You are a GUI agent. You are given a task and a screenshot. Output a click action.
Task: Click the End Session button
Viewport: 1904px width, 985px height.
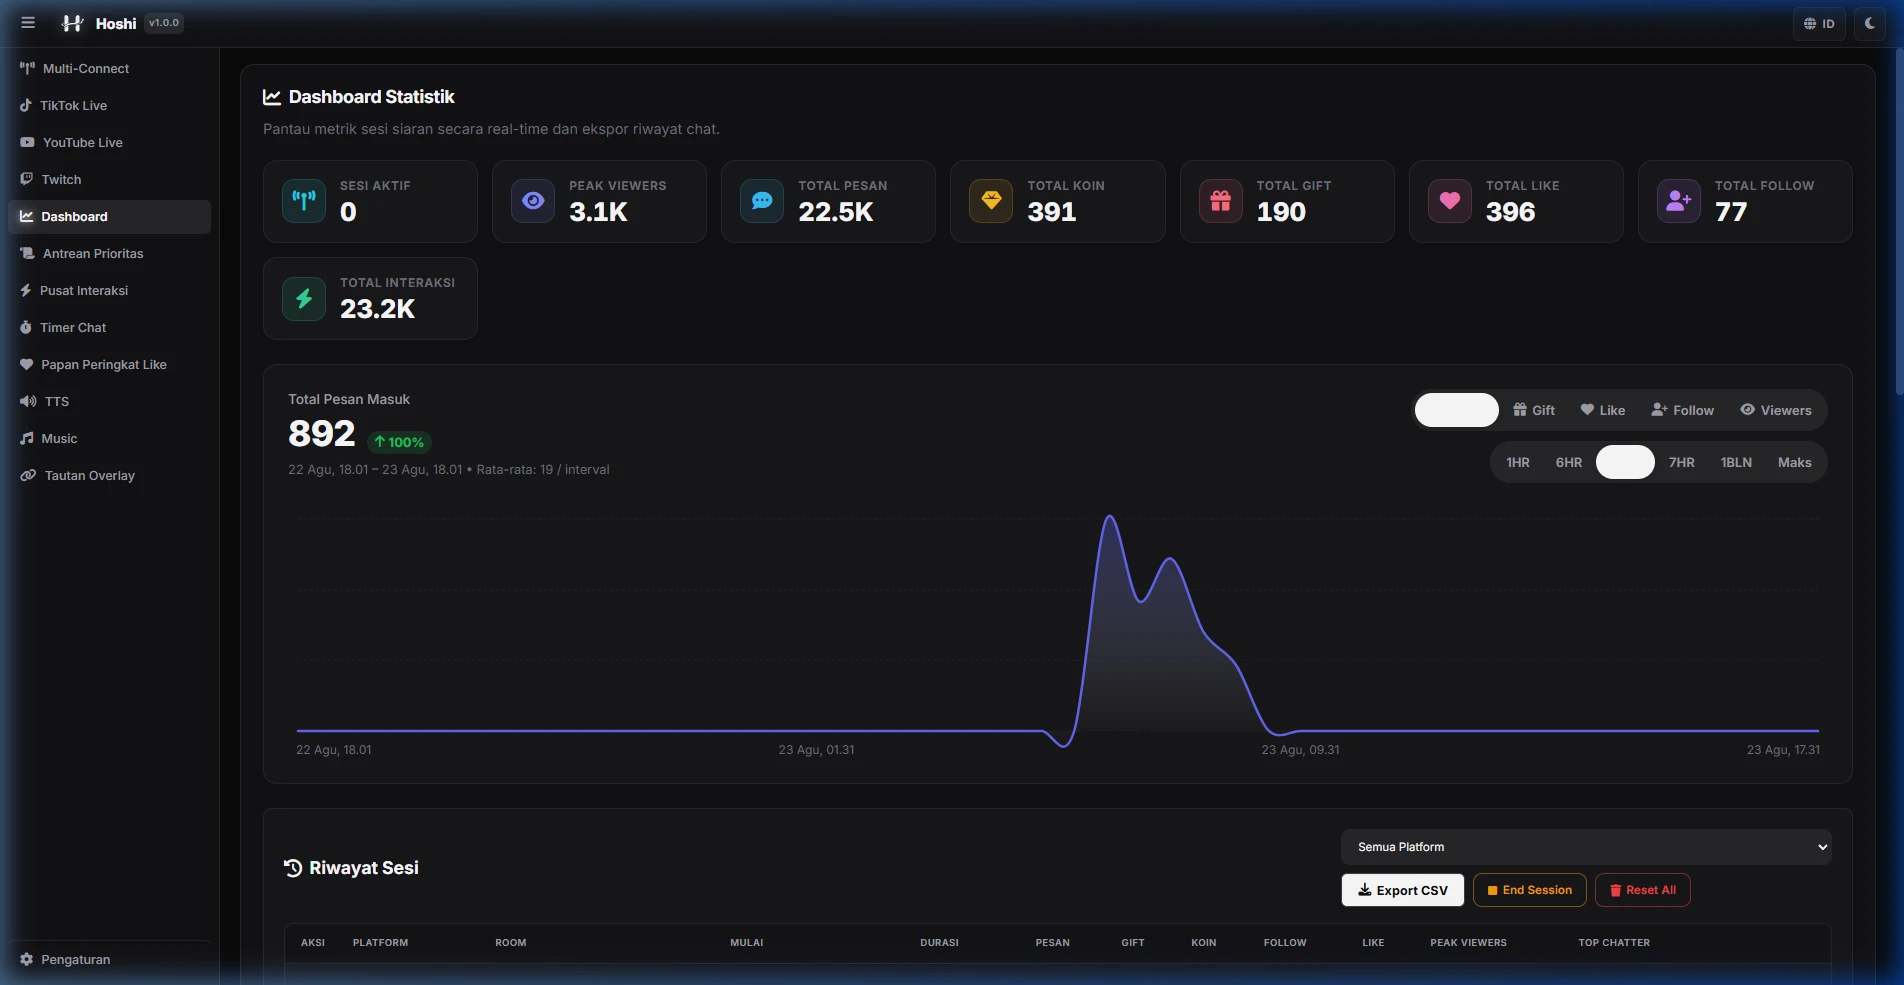(1529, 890)
